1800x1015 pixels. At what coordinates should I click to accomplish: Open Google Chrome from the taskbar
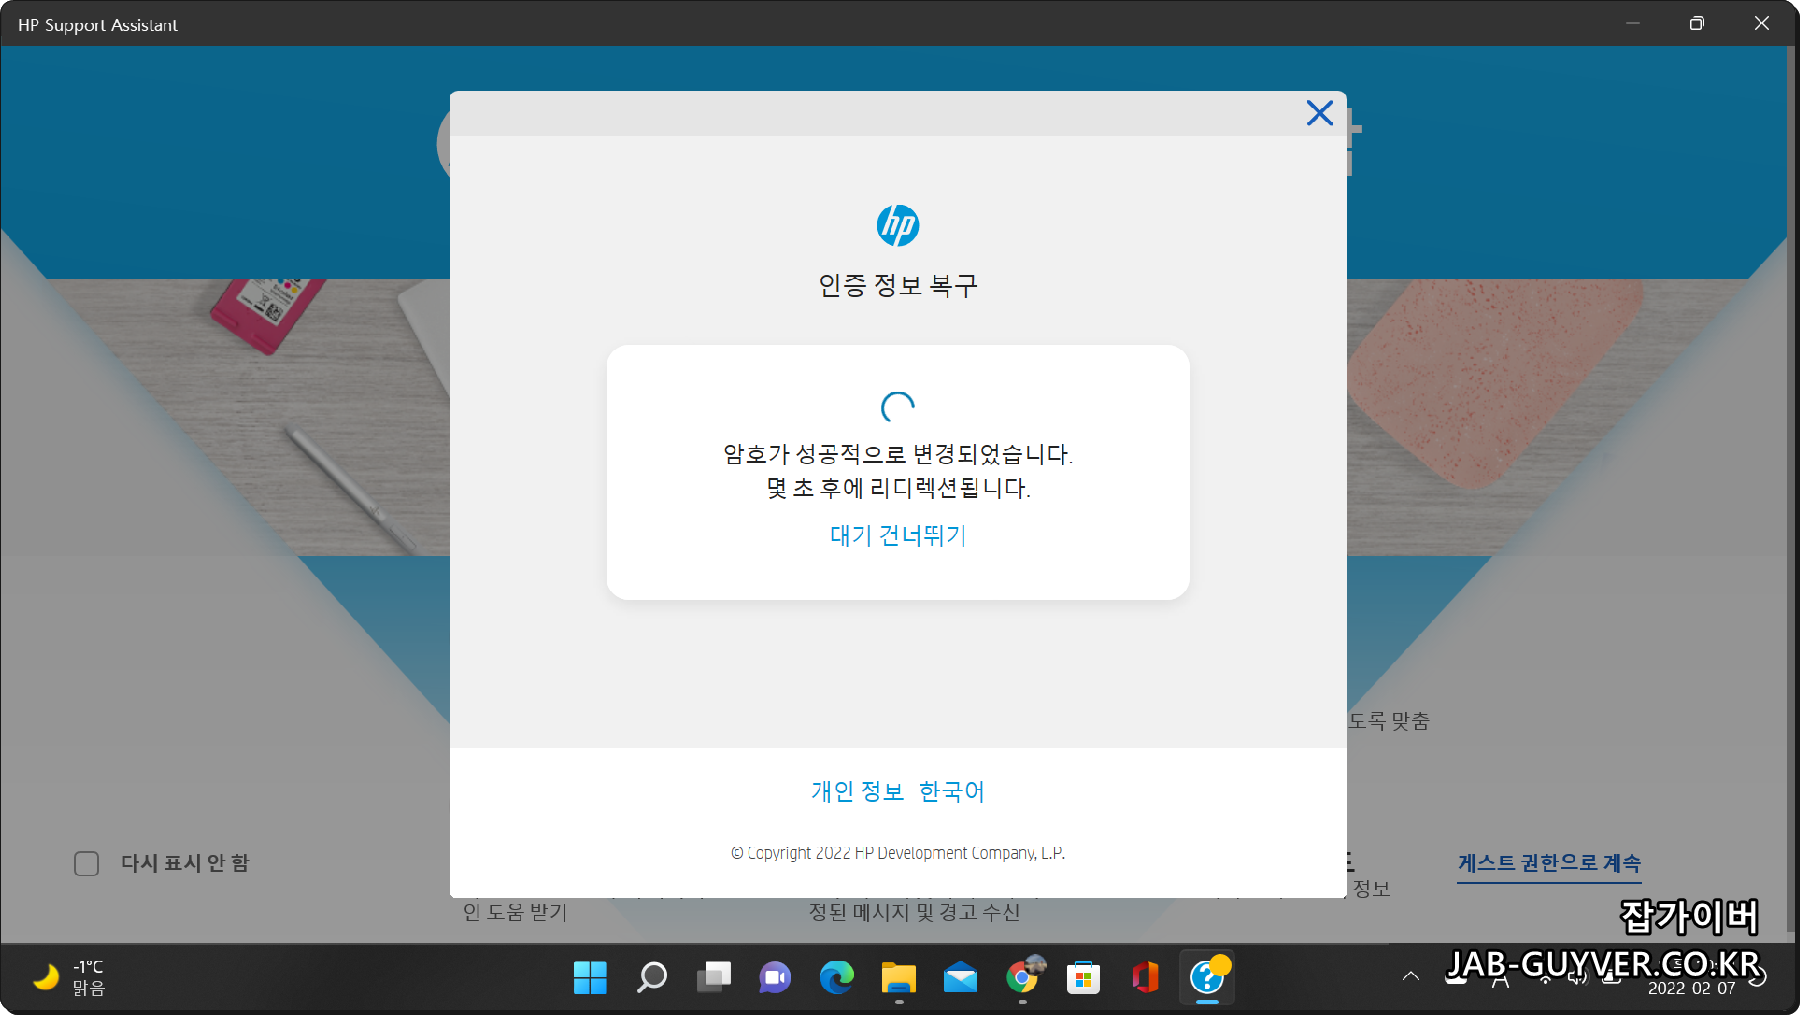[x=1022, y=978]
